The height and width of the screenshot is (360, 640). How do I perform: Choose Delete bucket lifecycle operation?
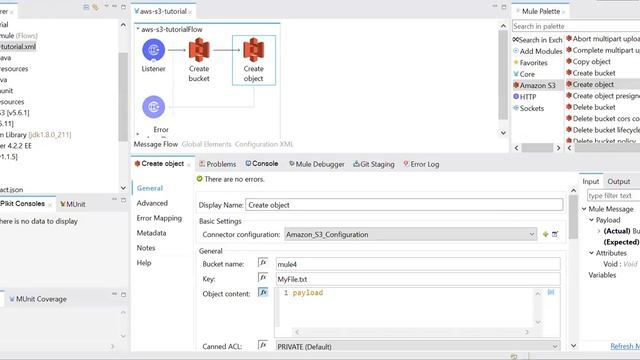pyautogui.click(x=603, y=130)
